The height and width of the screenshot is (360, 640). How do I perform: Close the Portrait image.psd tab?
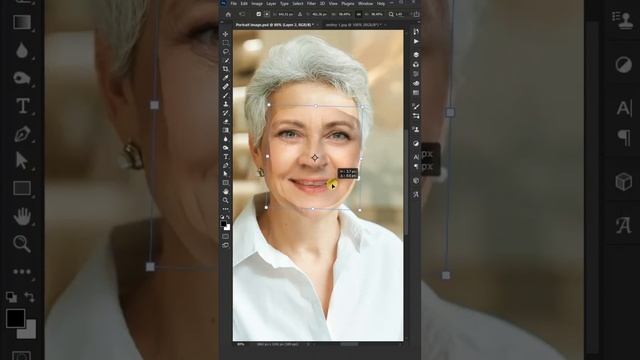point(318,25)
